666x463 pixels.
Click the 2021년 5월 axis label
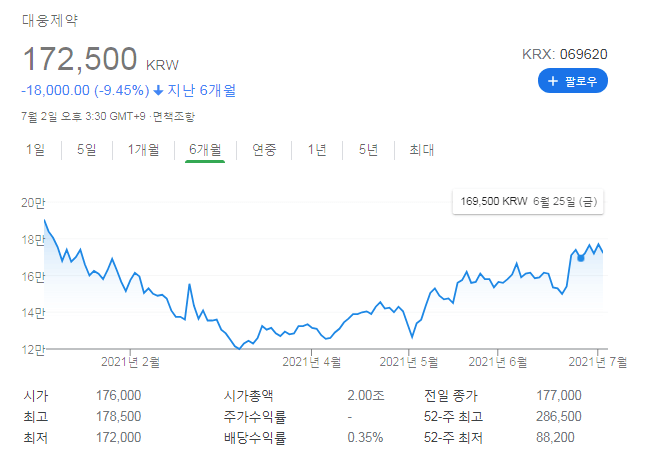point(409,362)
